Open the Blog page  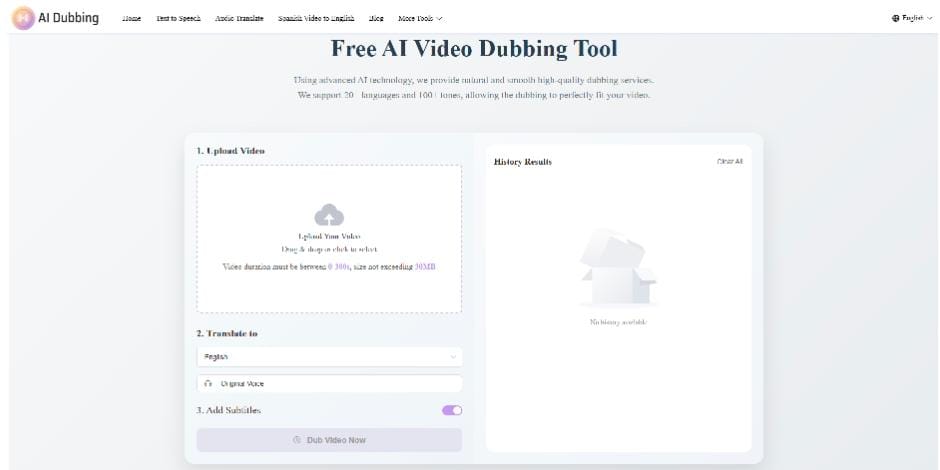pyautogui.click(x=376, y=18)
